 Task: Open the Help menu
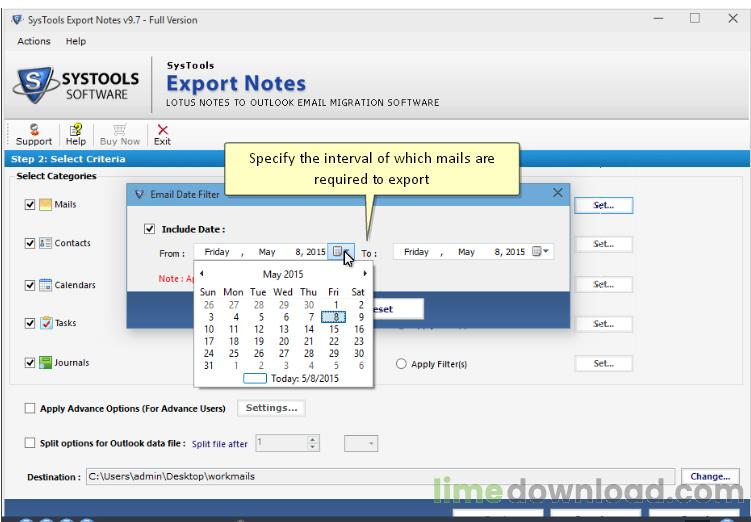[76, 41]
